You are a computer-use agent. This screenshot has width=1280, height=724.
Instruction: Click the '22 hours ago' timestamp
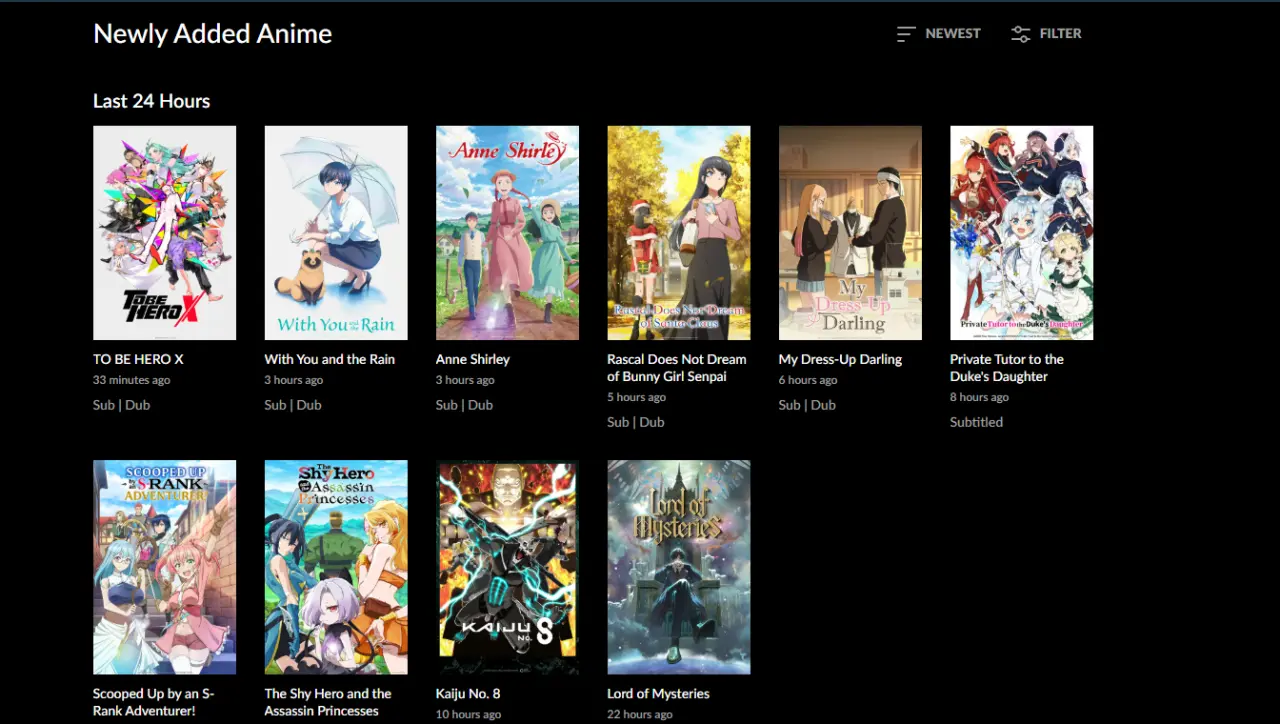pyautogui.click(x=640, y=714)
